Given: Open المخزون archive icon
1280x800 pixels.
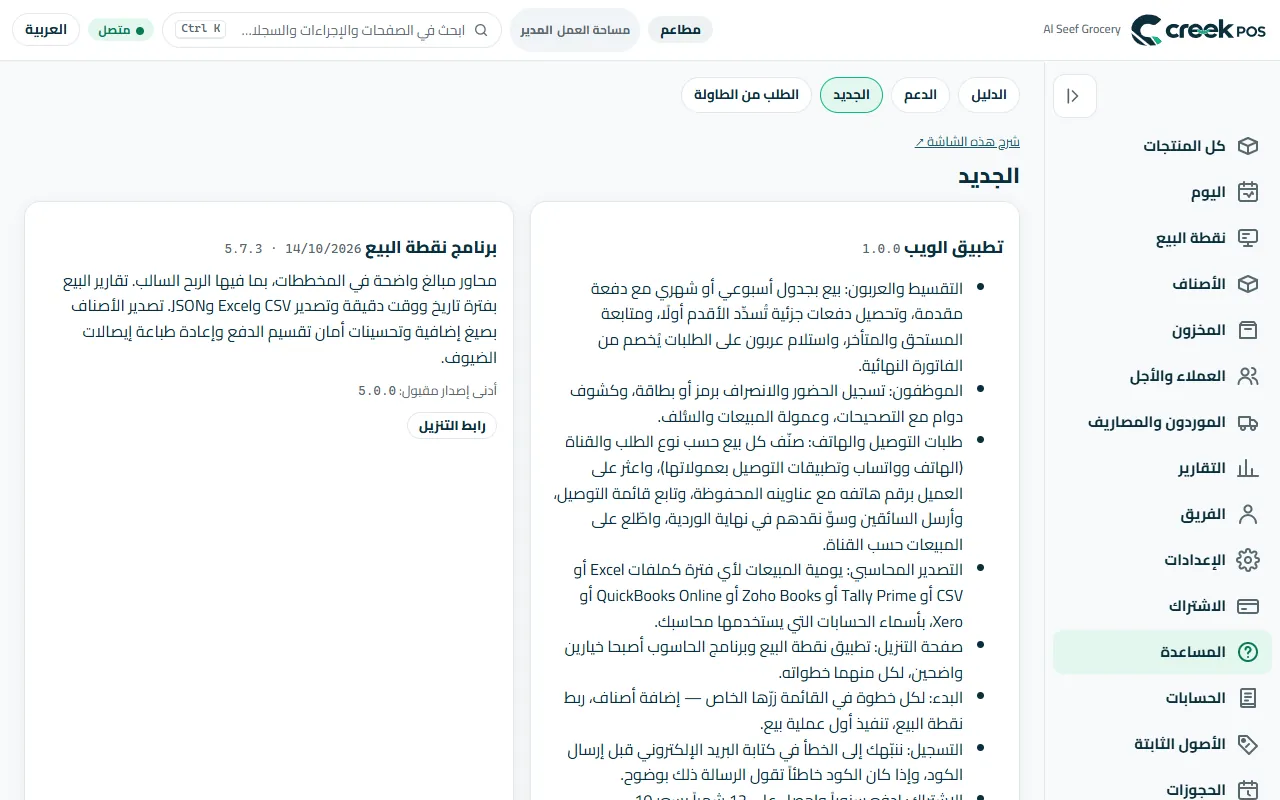Looking at the screenshot, I should click(x=1247, y=330).
